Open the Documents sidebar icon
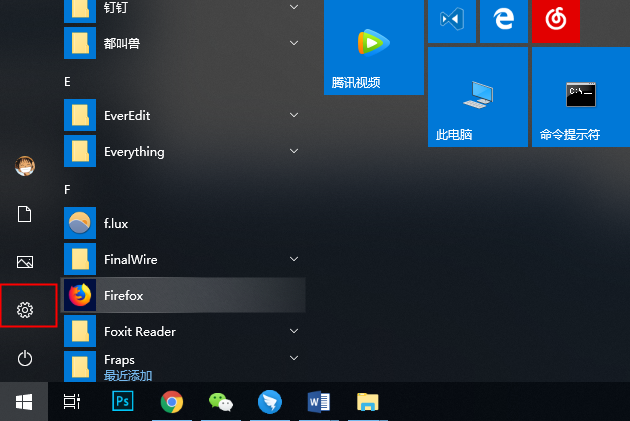 (x=25, y=214)
